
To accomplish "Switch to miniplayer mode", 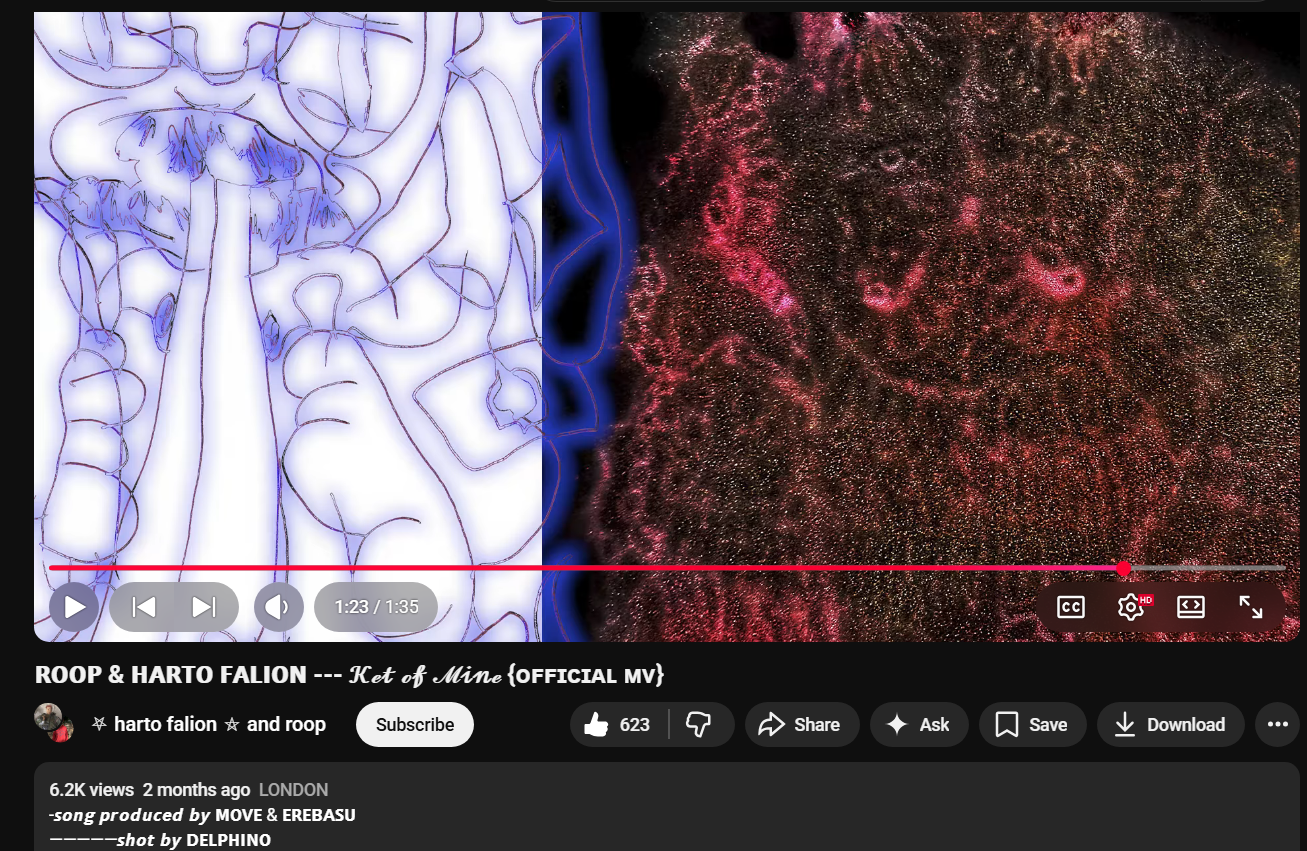I will [1191, 606].
